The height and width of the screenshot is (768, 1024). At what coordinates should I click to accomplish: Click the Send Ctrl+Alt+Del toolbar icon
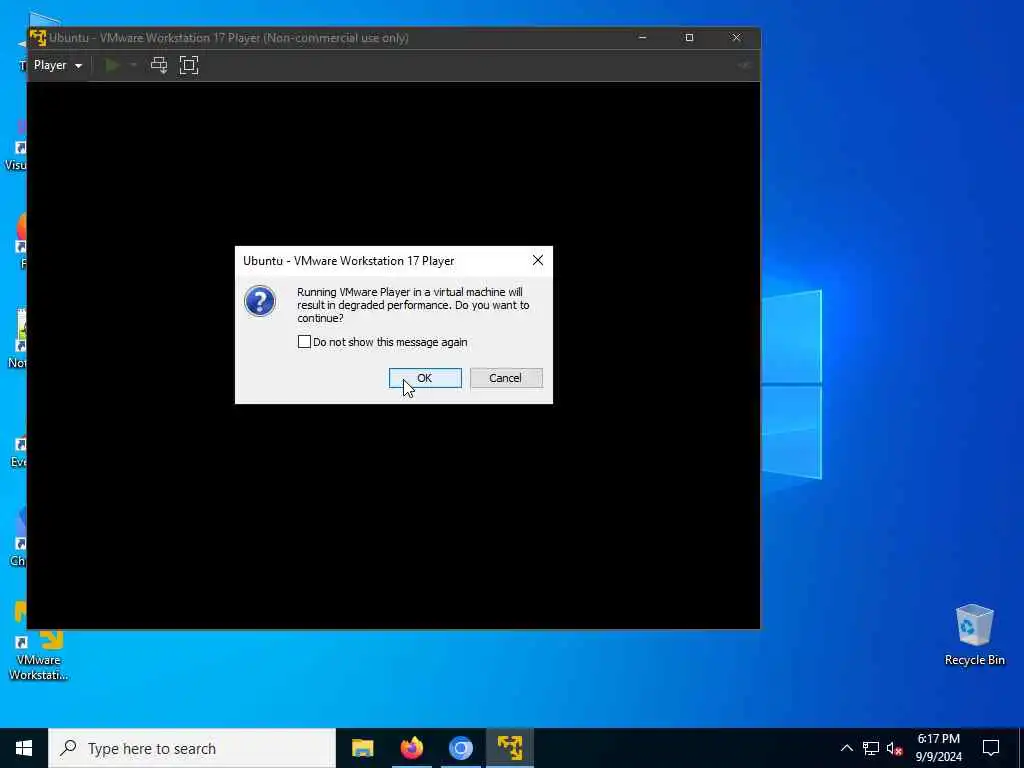click(x=159, y=65)
